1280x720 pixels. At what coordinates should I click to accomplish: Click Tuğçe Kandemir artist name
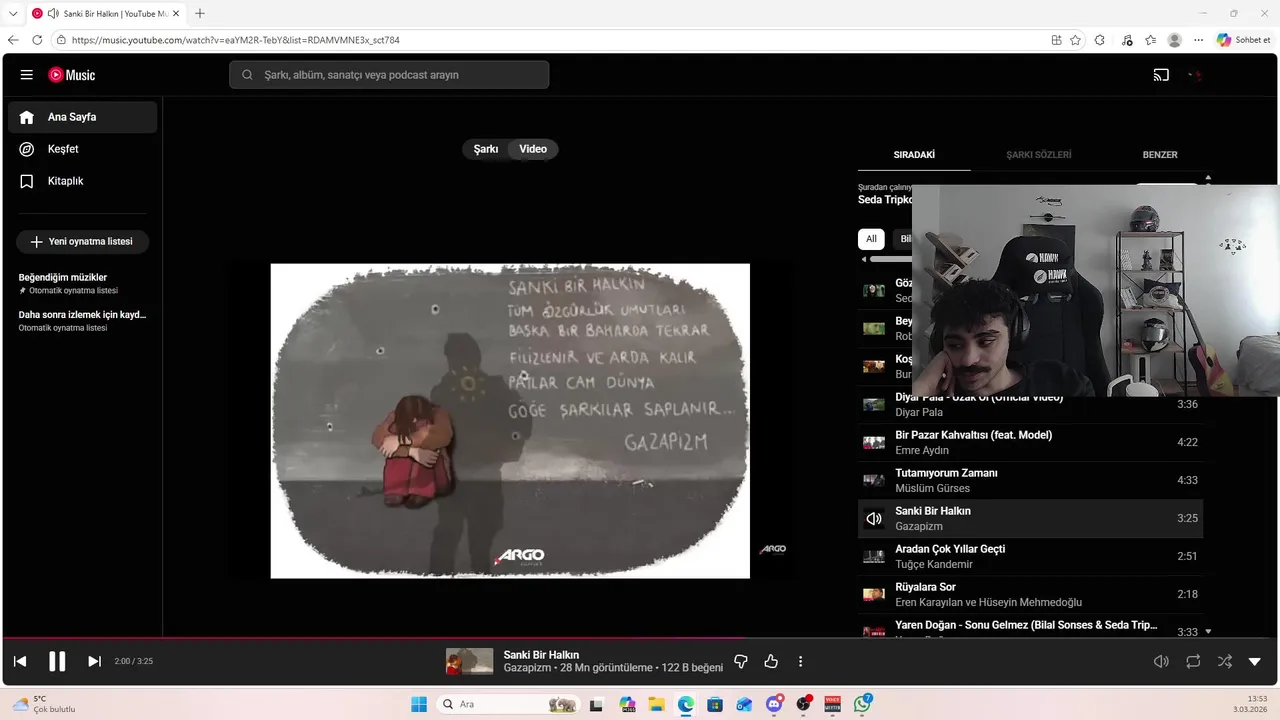pos(934,564)
